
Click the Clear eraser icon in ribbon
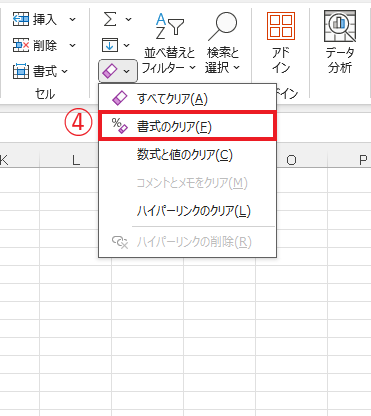tap(110, 71)
